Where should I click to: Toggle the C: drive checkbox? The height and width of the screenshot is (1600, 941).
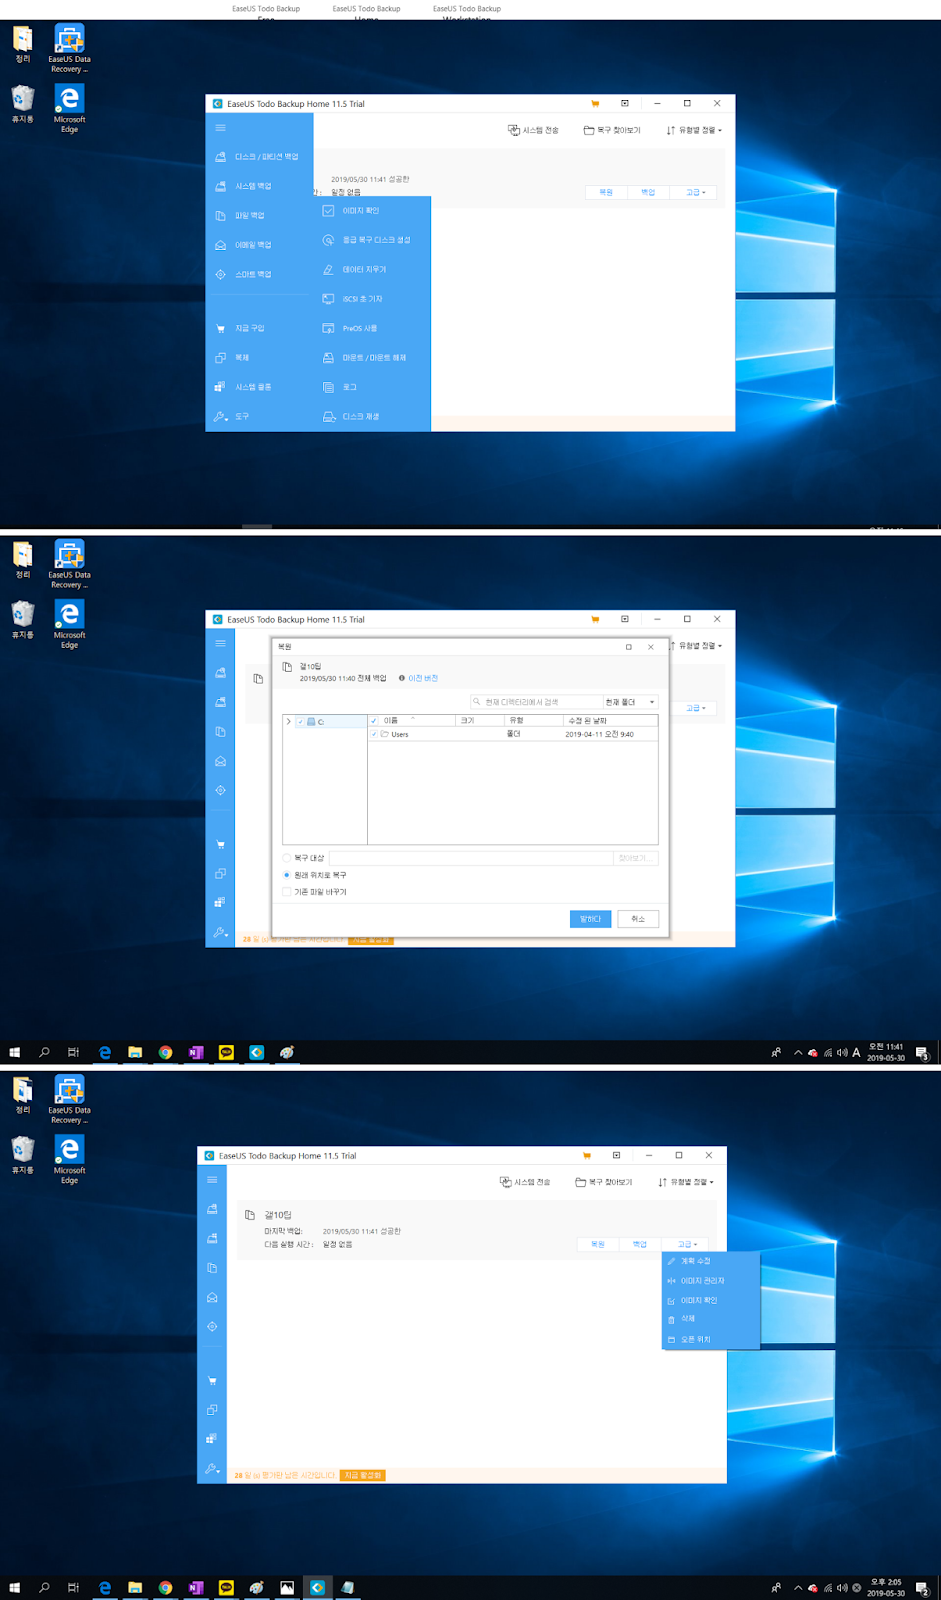pyautogui.click(x=300, y=721)
